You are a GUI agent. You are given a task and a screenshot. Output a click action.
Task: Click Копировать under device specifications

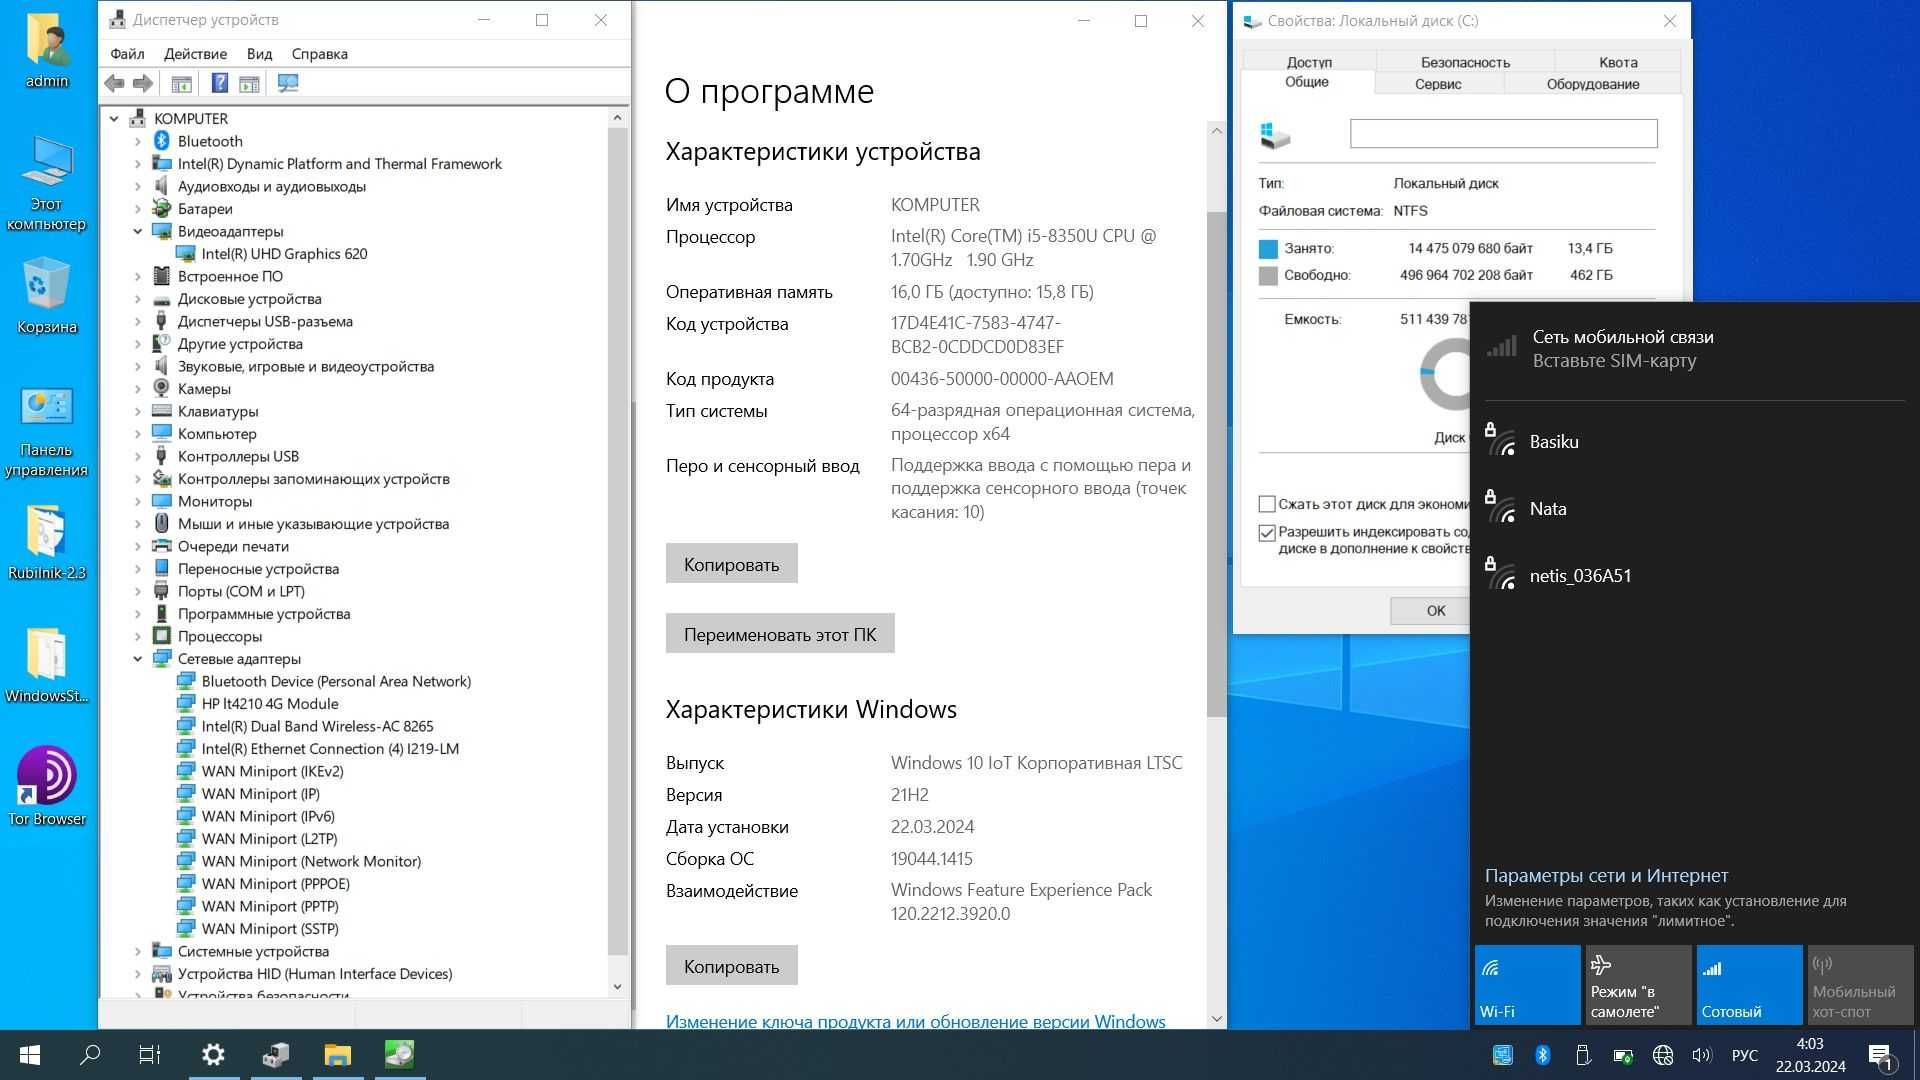(731, 564)
